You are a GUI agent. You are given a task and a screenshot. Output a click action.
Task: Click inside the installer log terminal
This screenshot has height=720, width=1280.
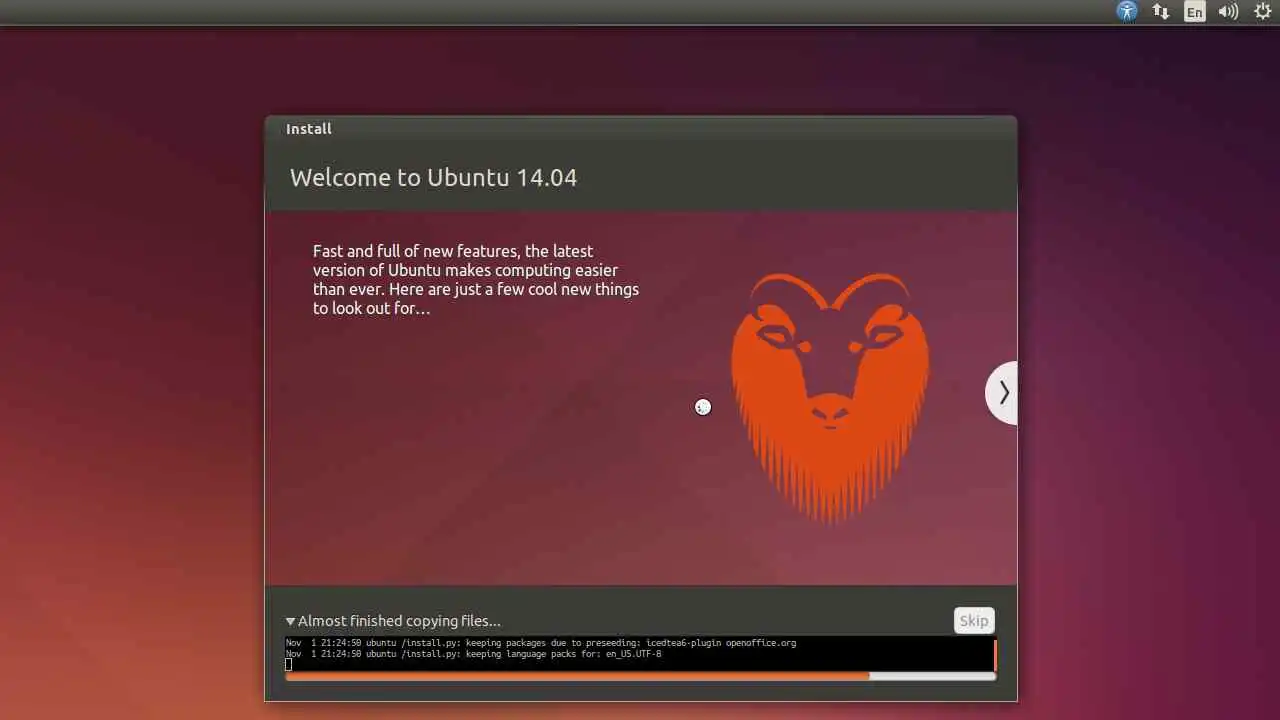638,654
